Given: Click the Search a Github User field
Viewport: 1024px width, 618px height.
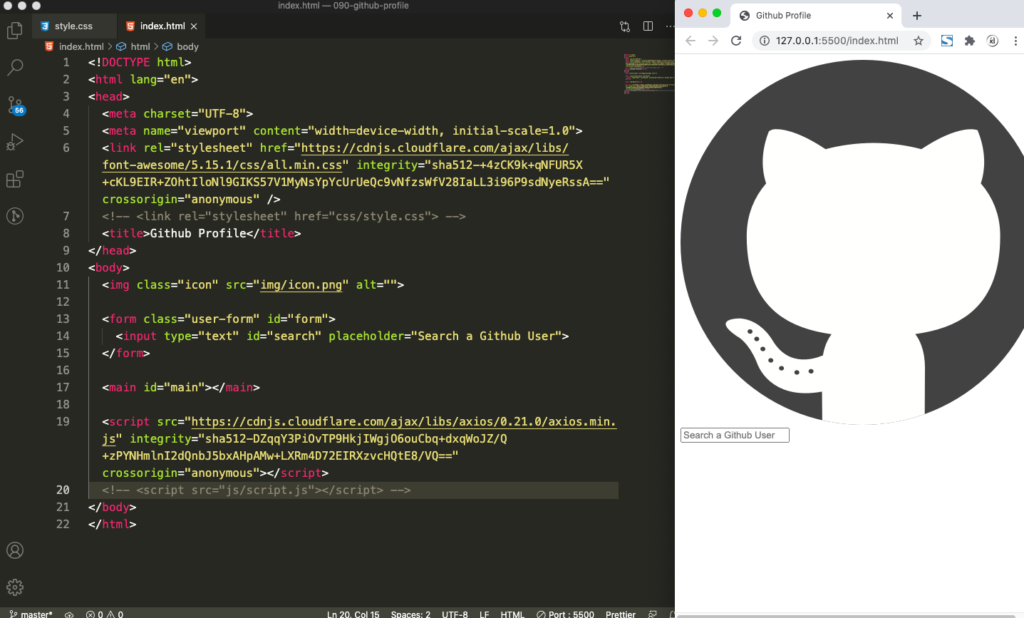Looking at the screenshot, I should coord(735,435).
